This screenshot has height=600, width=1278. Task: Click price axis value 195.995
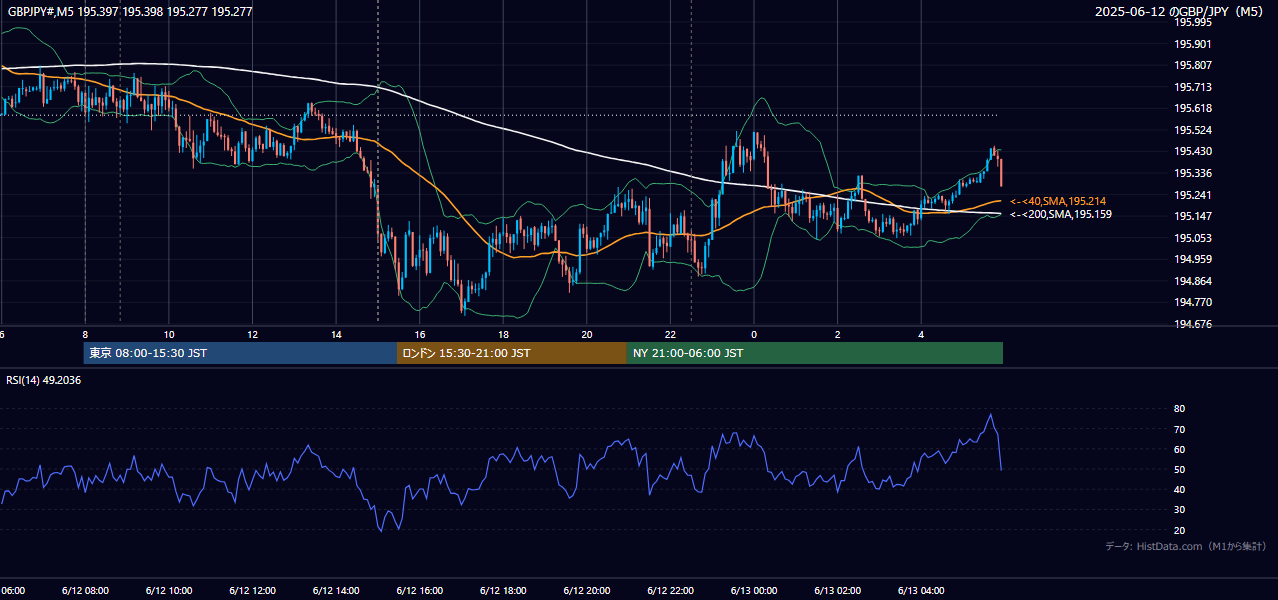(x=1192, y=22)
